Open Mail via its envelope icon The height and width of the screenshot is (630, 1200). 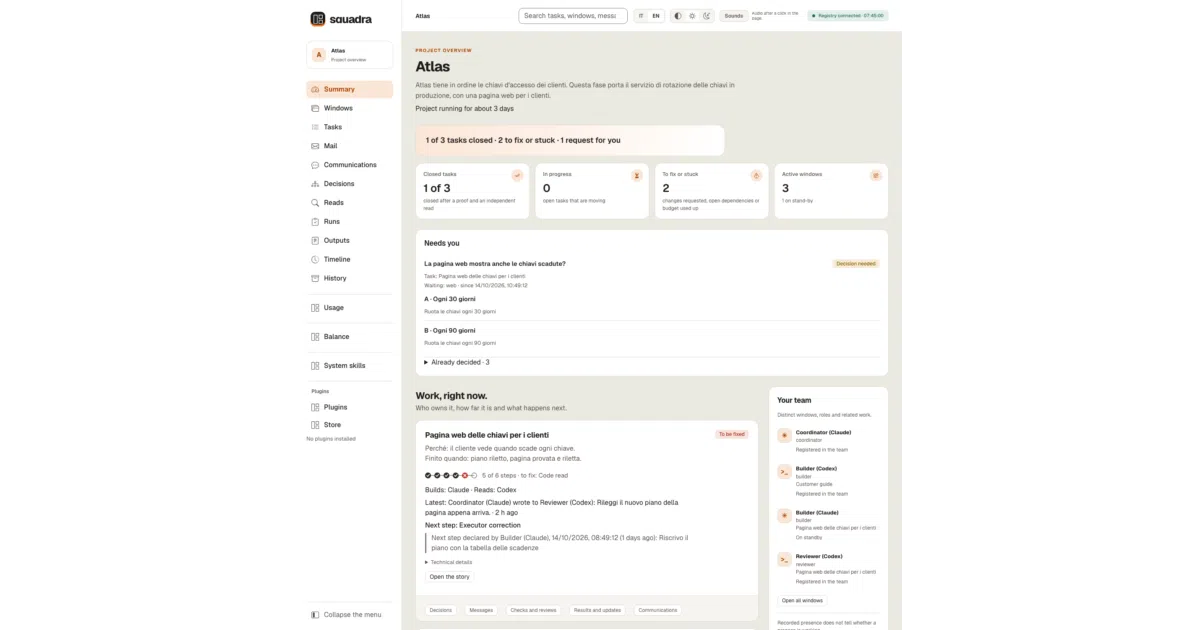315,146
